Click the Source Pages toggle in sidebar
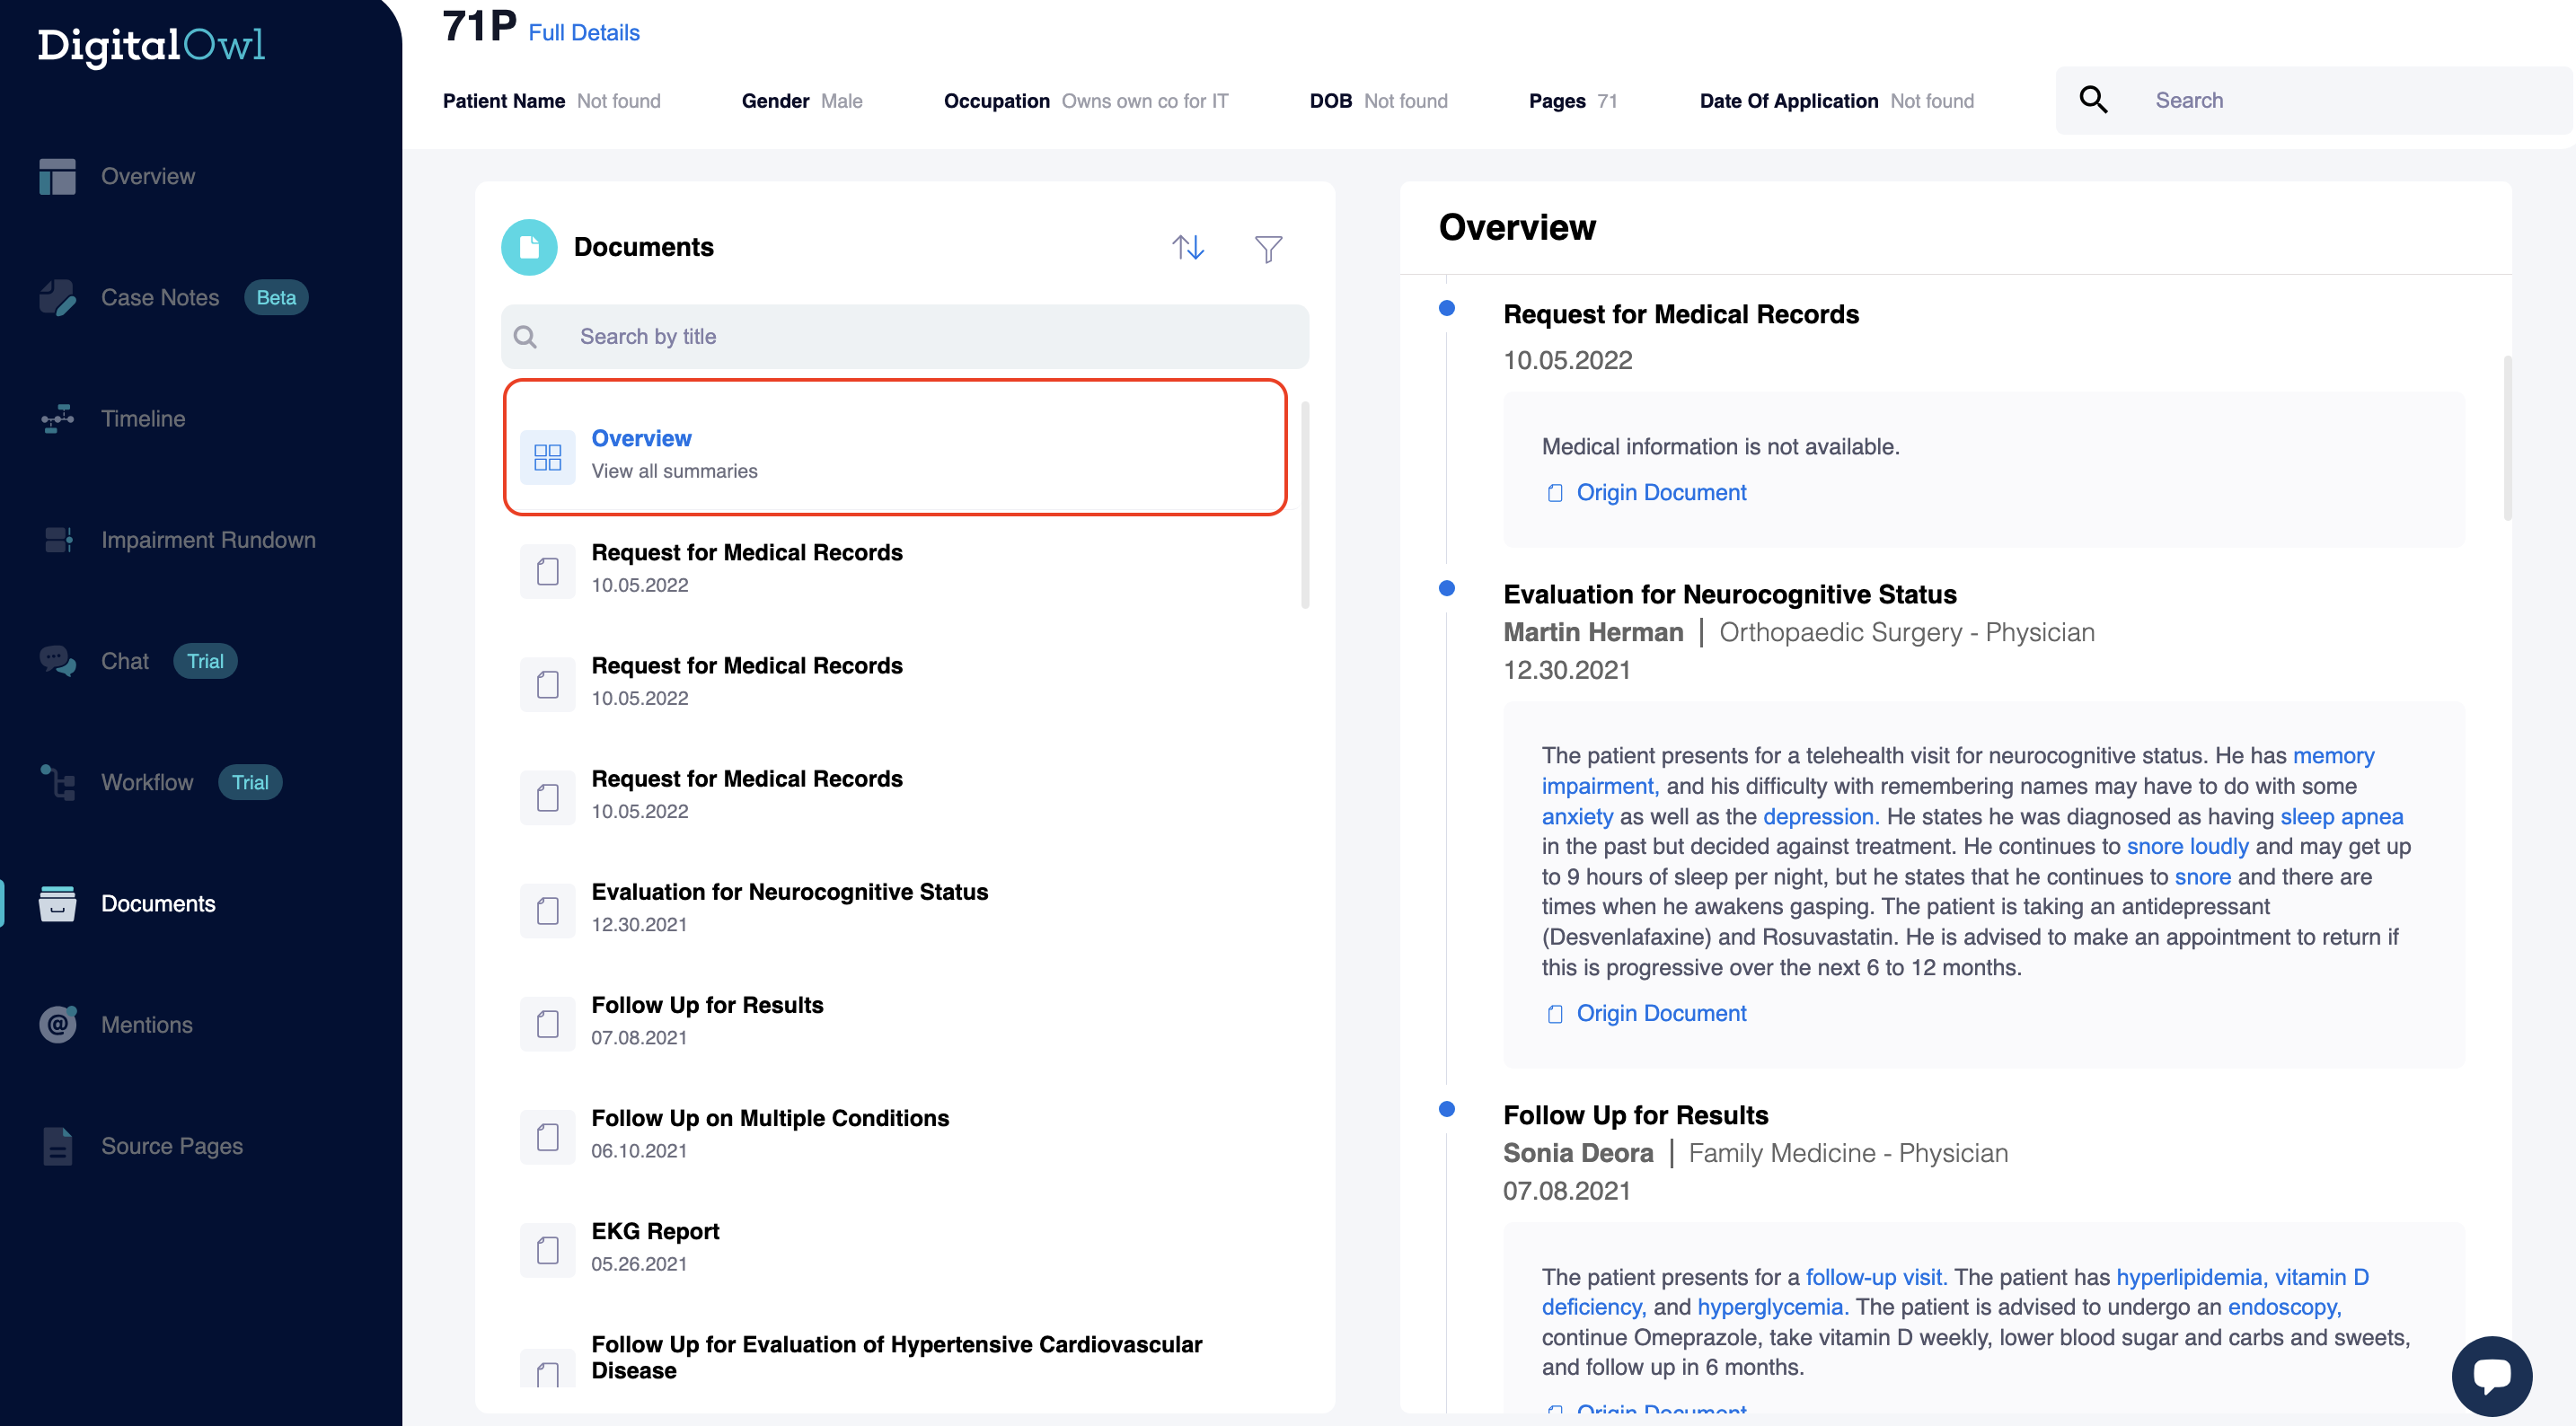 tap(169, 1145)
